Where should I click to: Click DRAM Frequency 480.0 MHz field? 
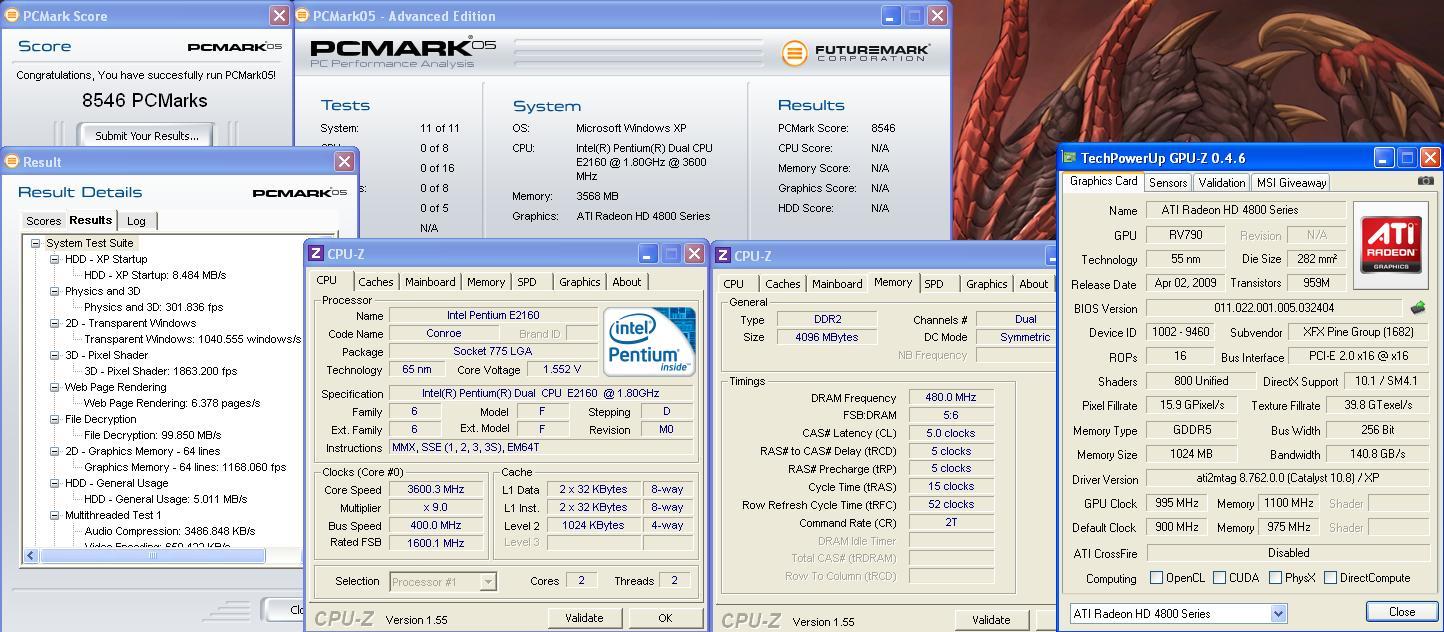pyautogui.click(x=950, y=397)
